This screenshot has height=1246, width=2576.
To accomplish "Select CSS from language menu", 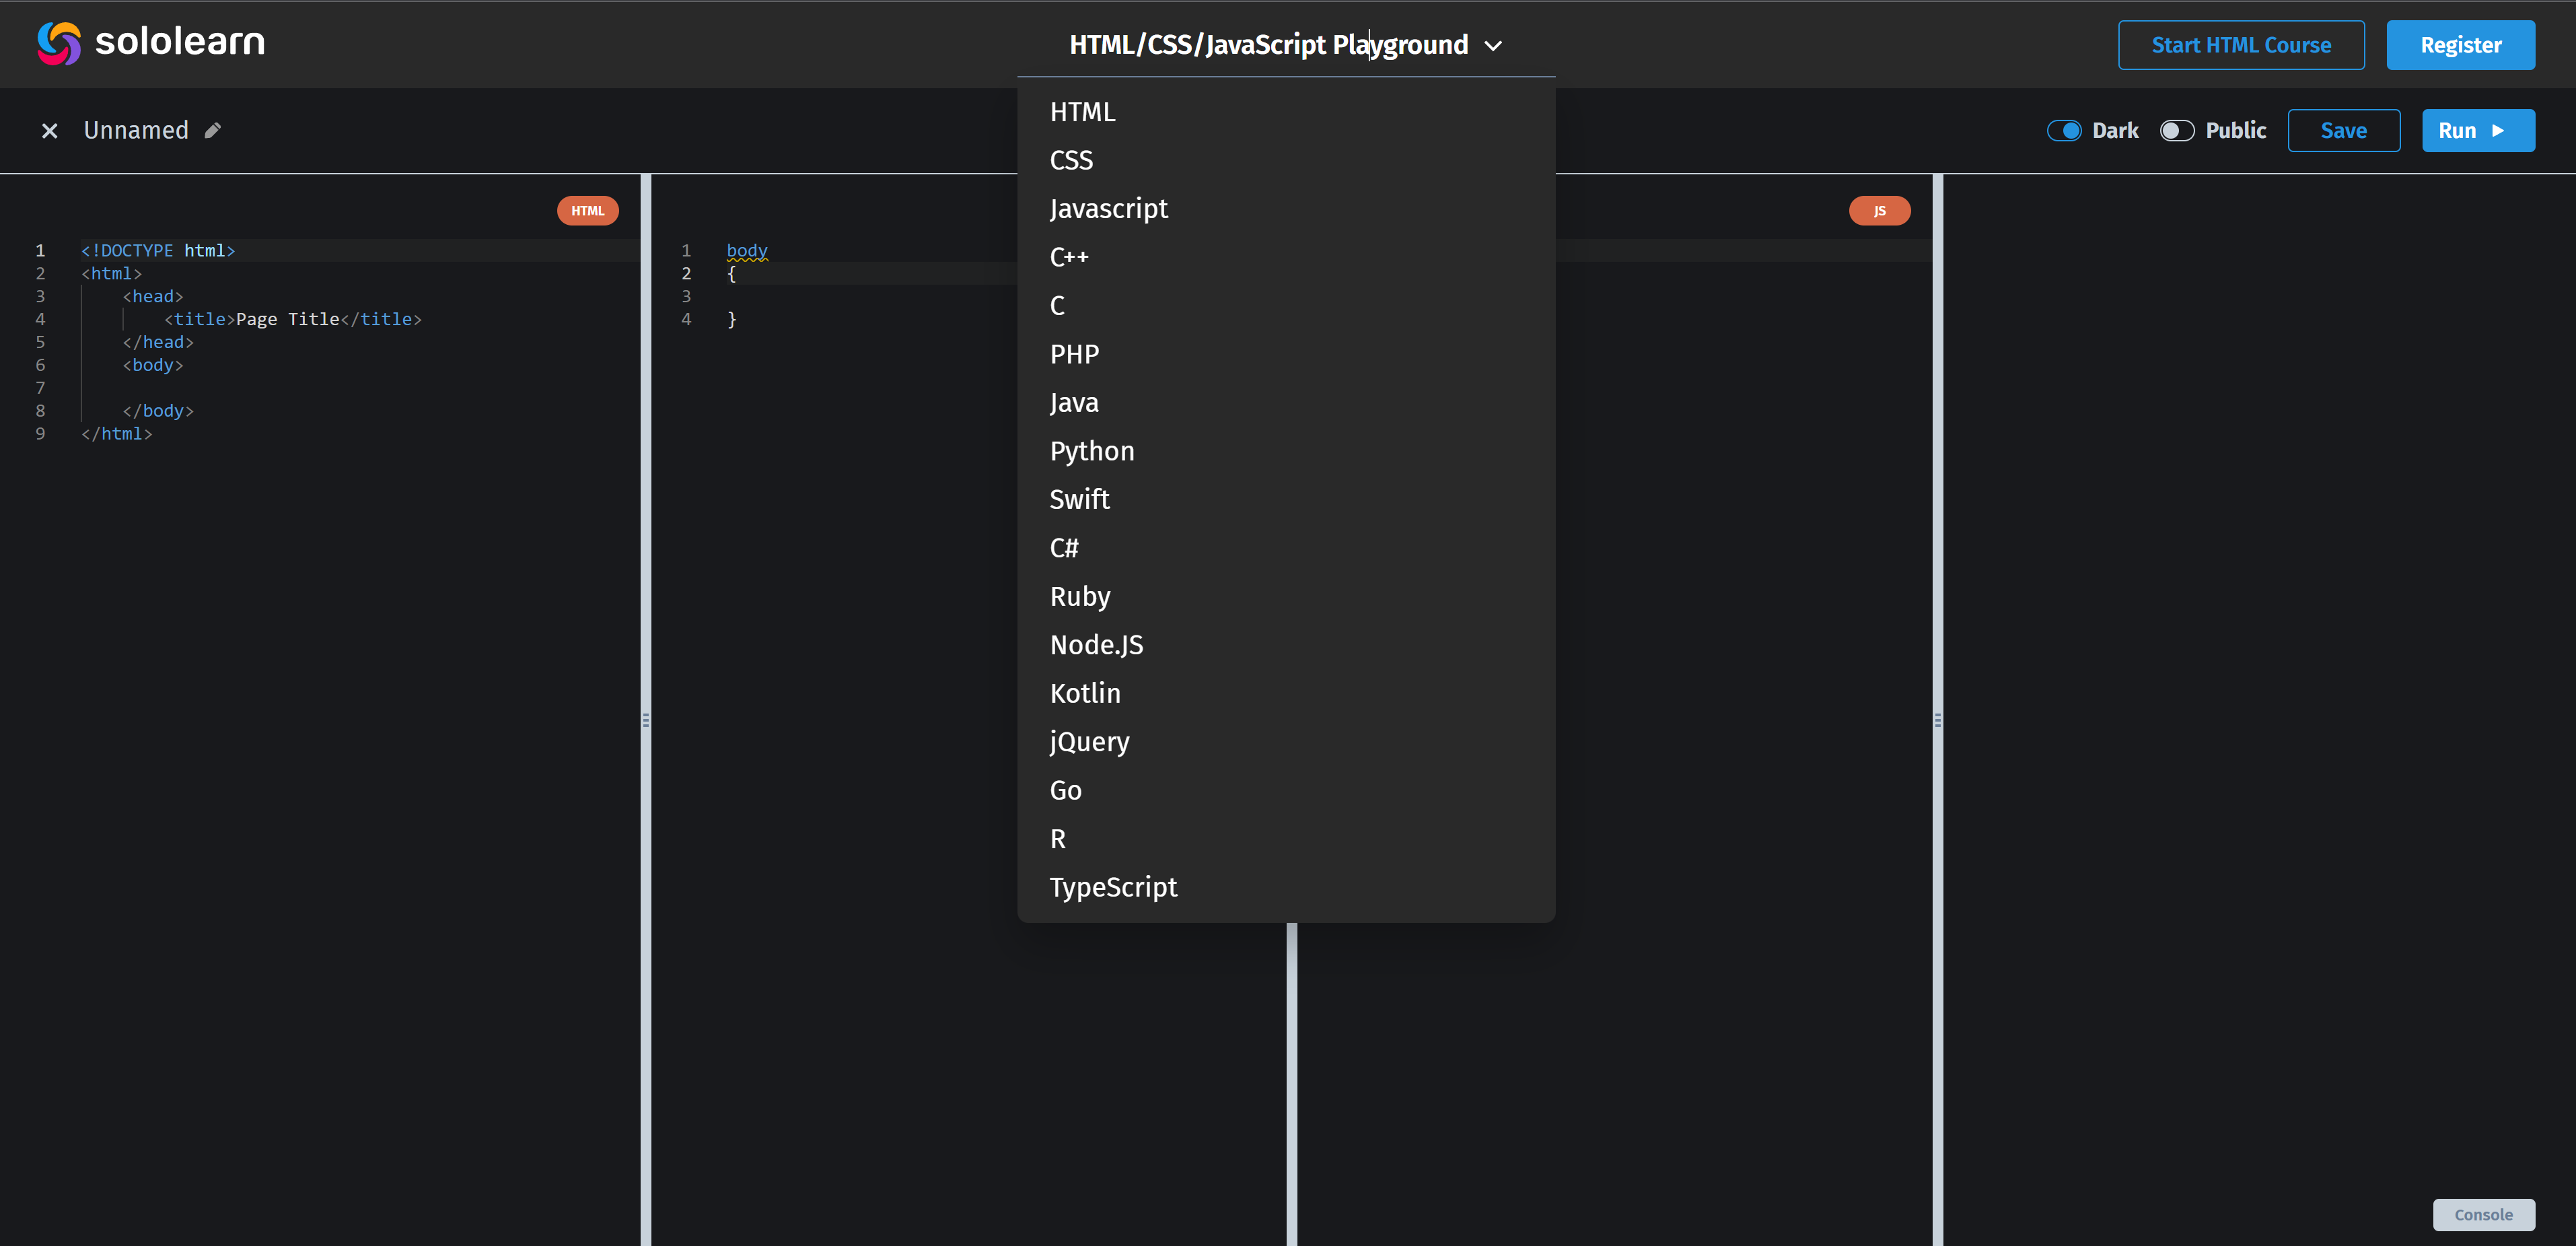I will click(1286, 160).
